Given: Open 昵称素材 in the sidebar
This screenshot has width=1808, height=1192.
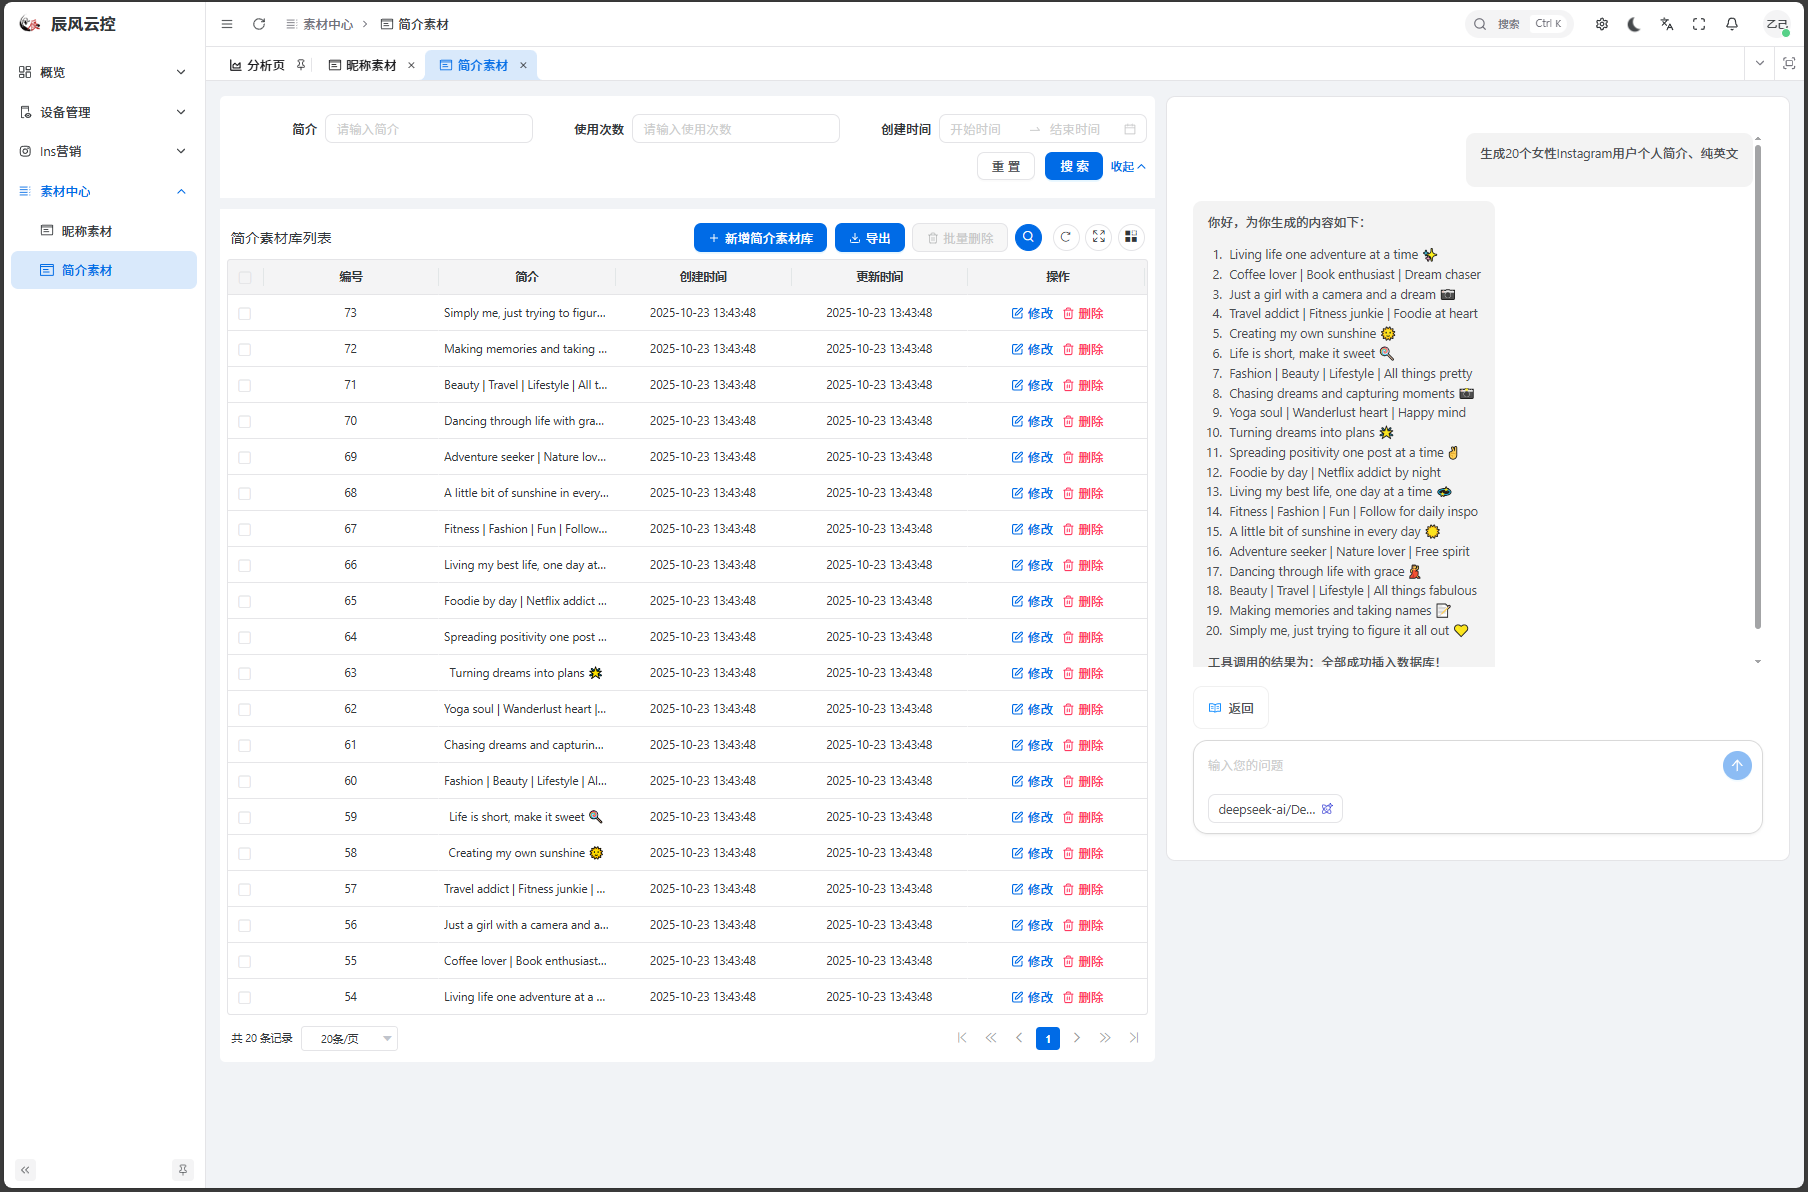Looking at the screenshot, I should point(87,231).
